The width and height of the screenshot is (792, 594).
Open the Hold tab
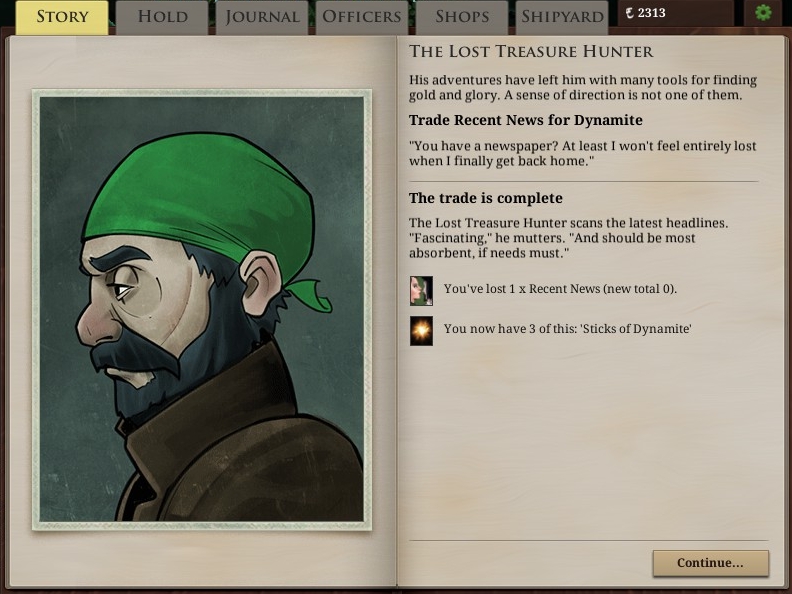[162, 18]
